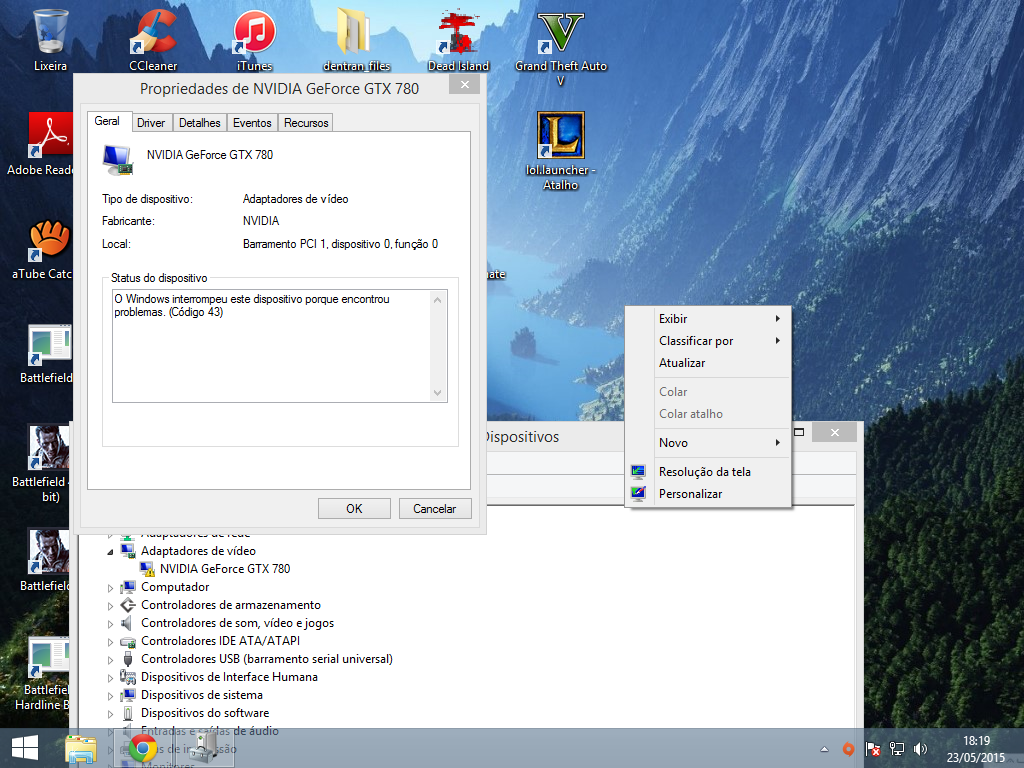
Task: Switch to the Driver tab
Action: (151, 123)
